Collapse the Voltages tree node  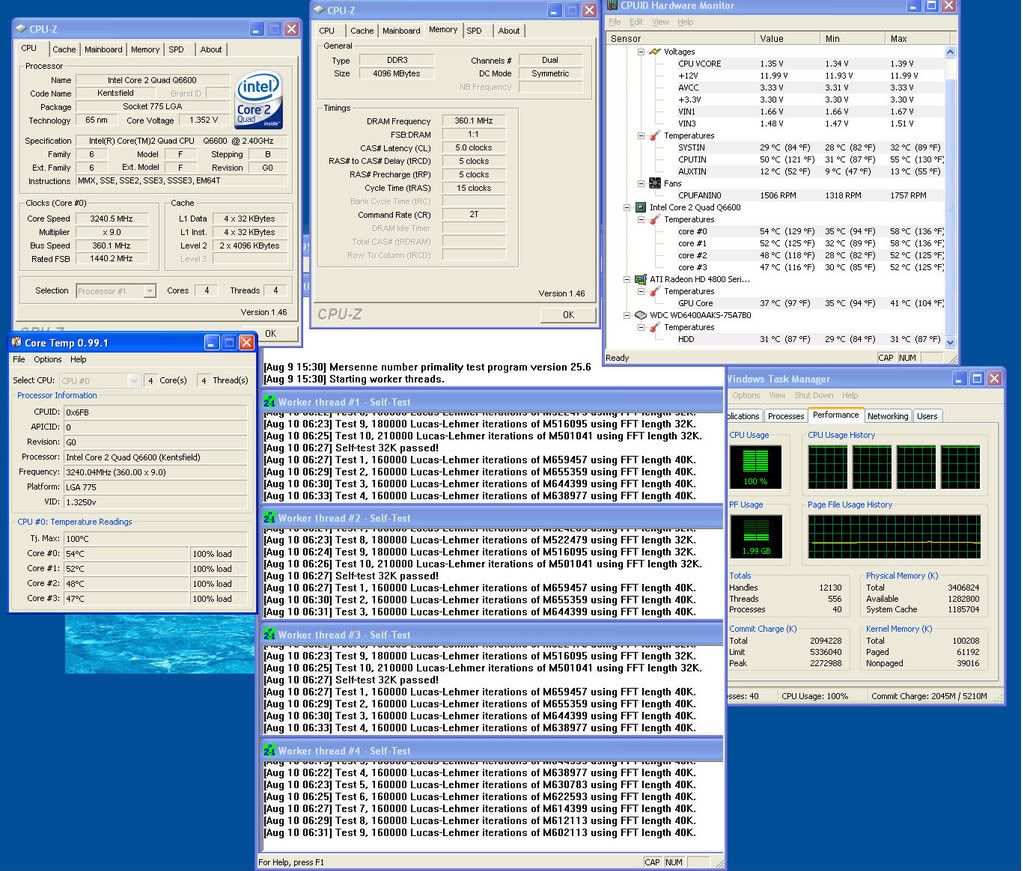(641, 52)
